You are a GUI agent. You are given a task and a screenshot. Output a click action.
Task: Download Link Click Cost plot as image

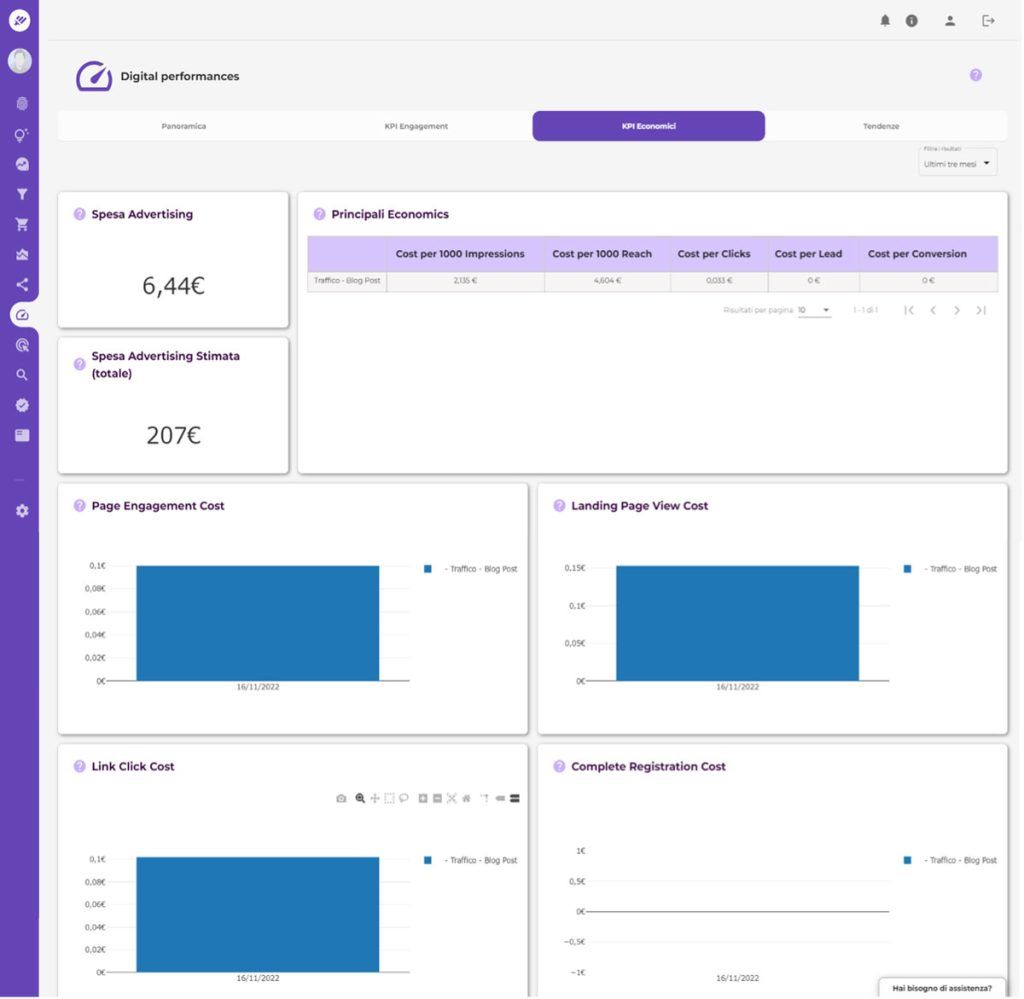[341, 799]
